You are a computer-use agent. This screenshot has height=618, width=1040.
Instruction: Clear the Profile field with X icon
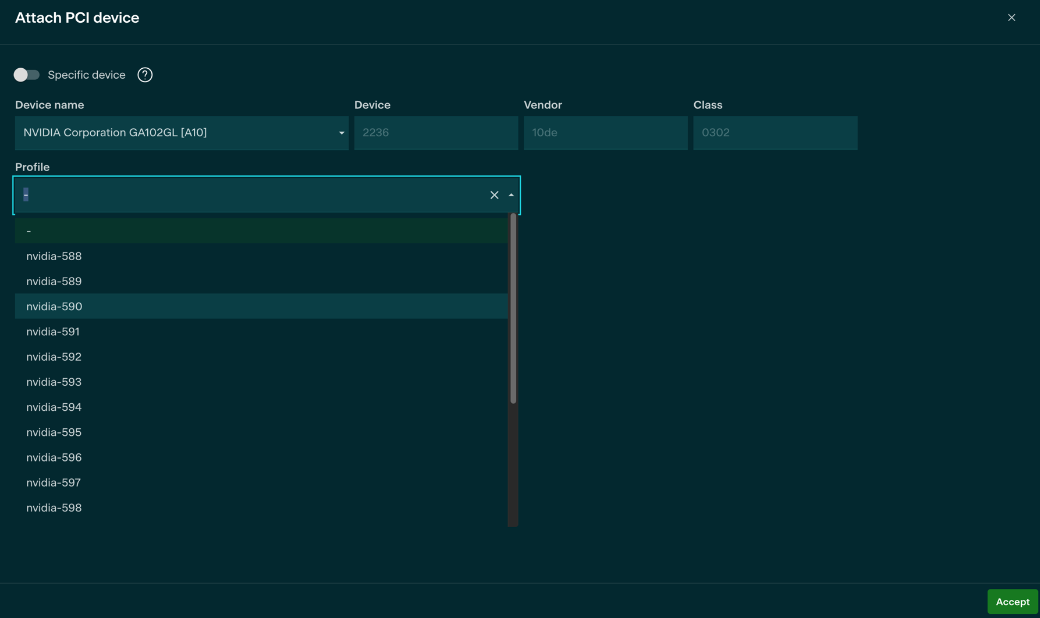[x=494, y=195]
